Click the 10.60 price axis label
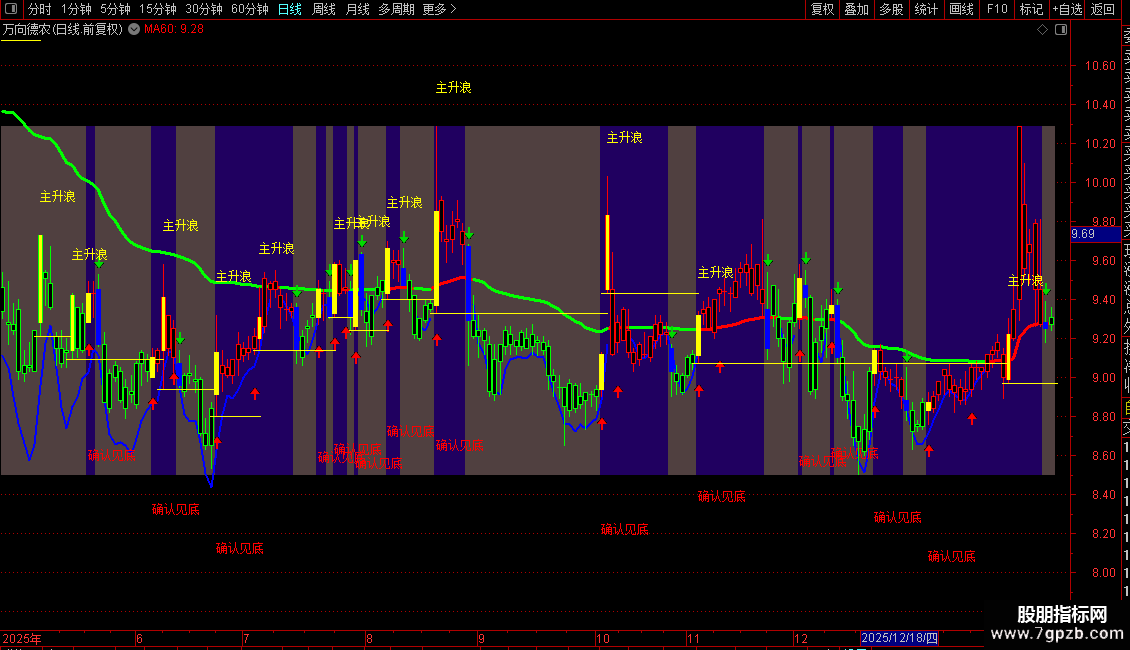The width and height of the screenshot is (1130, 650). tap(1100, 66)
